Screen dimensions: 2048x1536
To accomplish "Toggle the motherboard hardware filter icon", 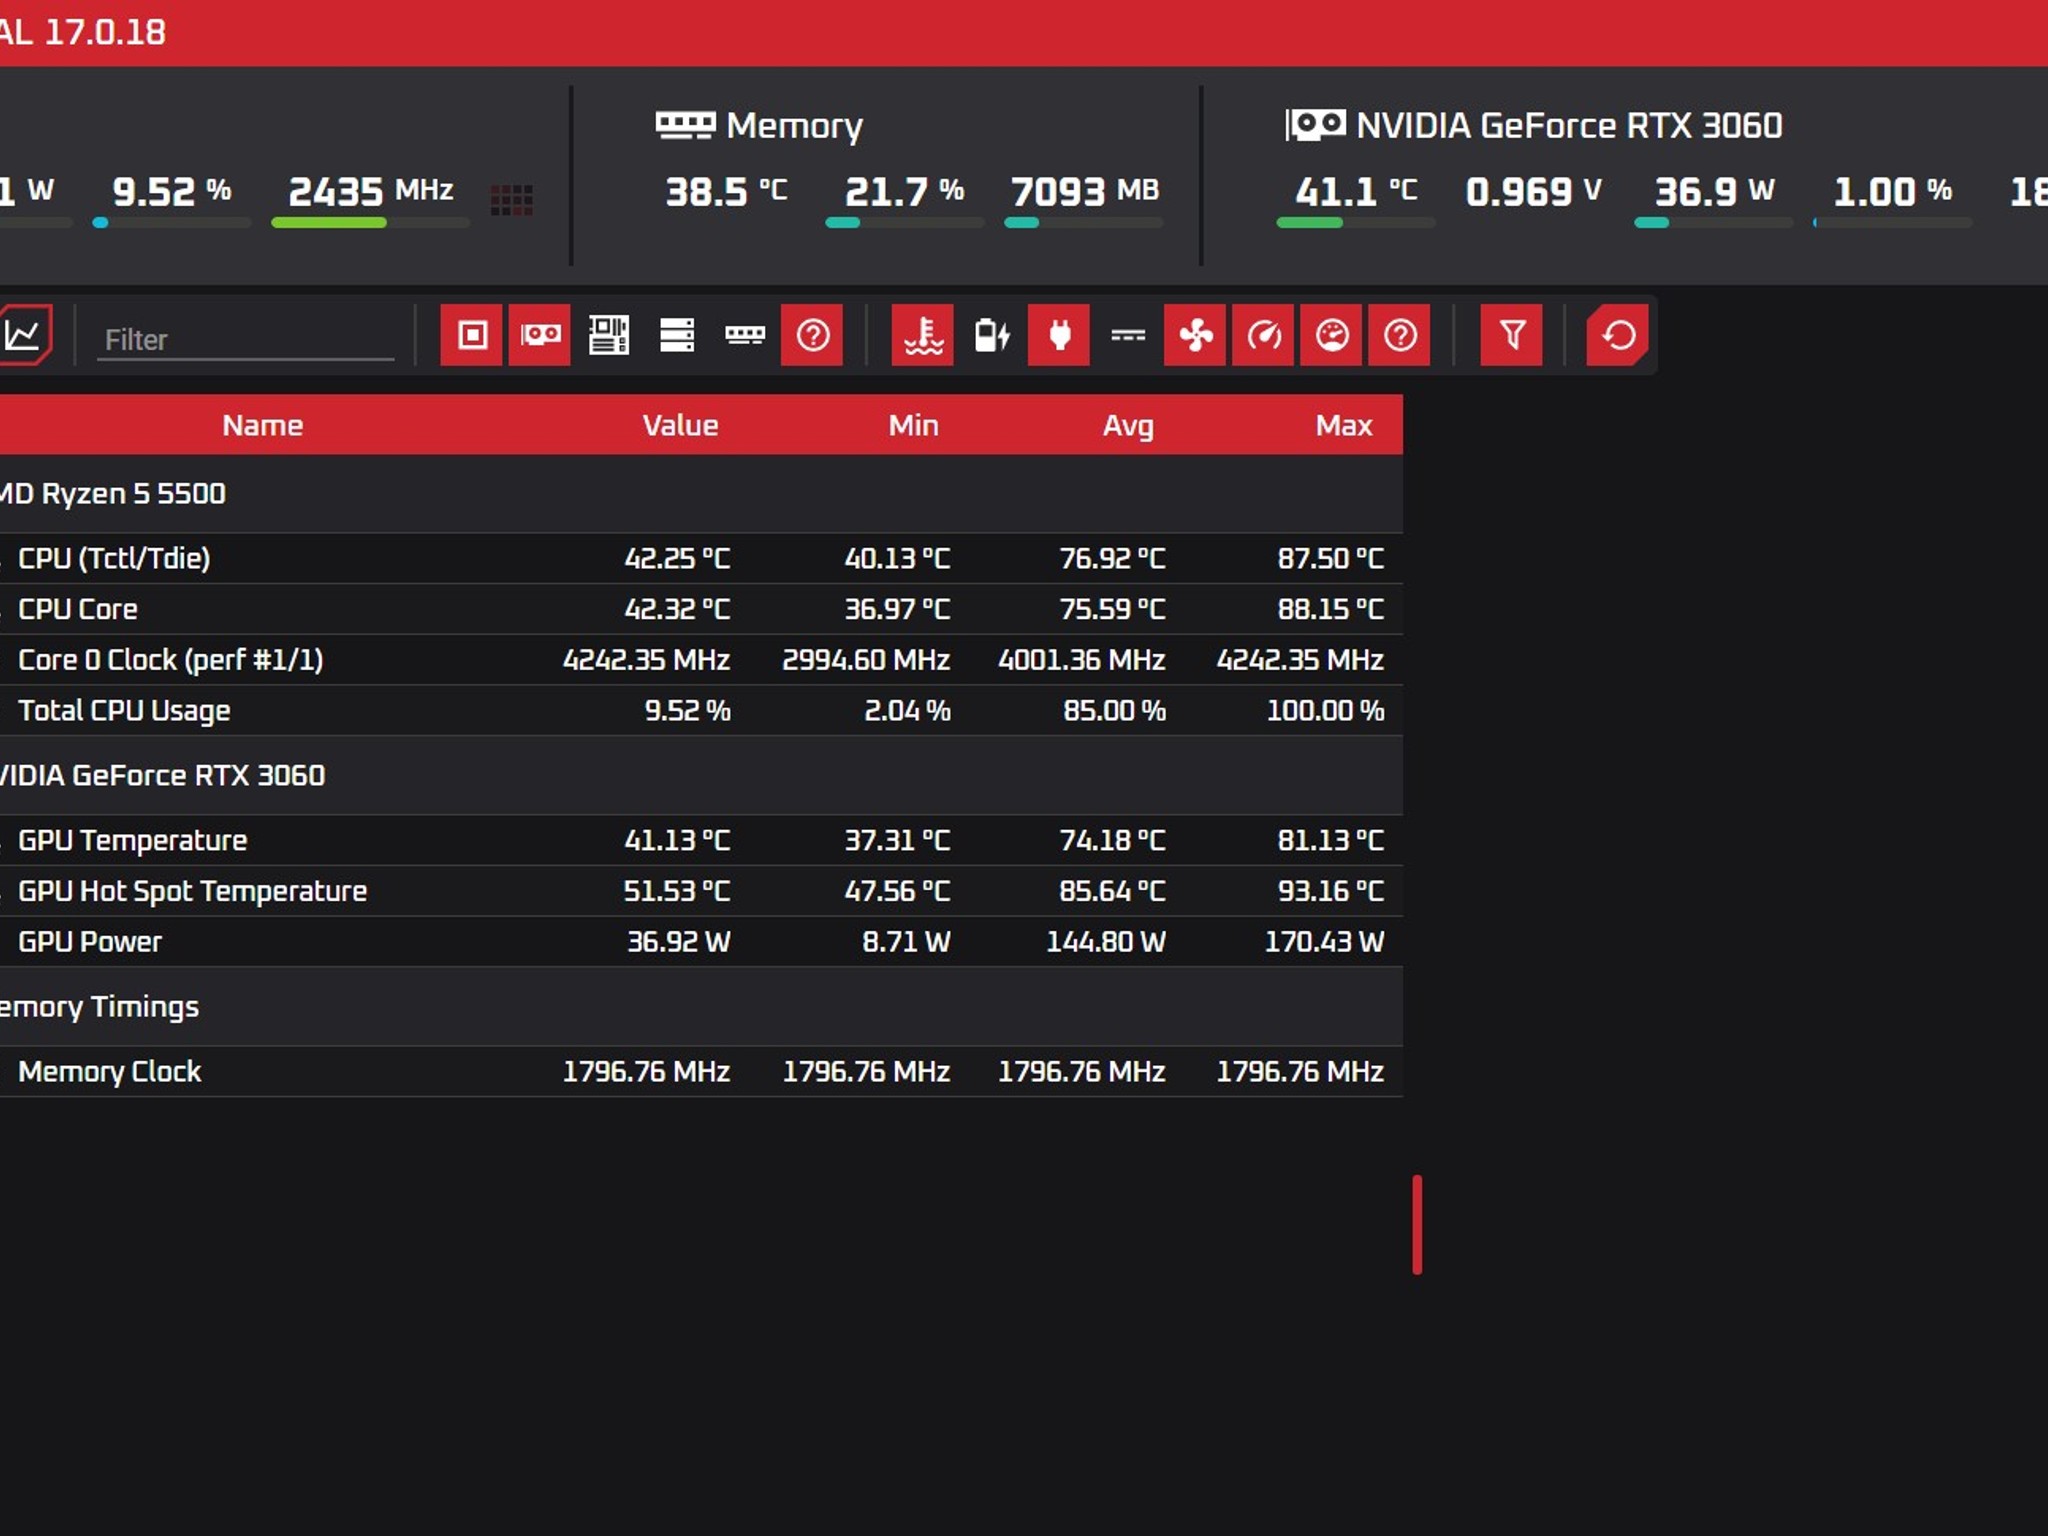I will [x=608, y=335].
